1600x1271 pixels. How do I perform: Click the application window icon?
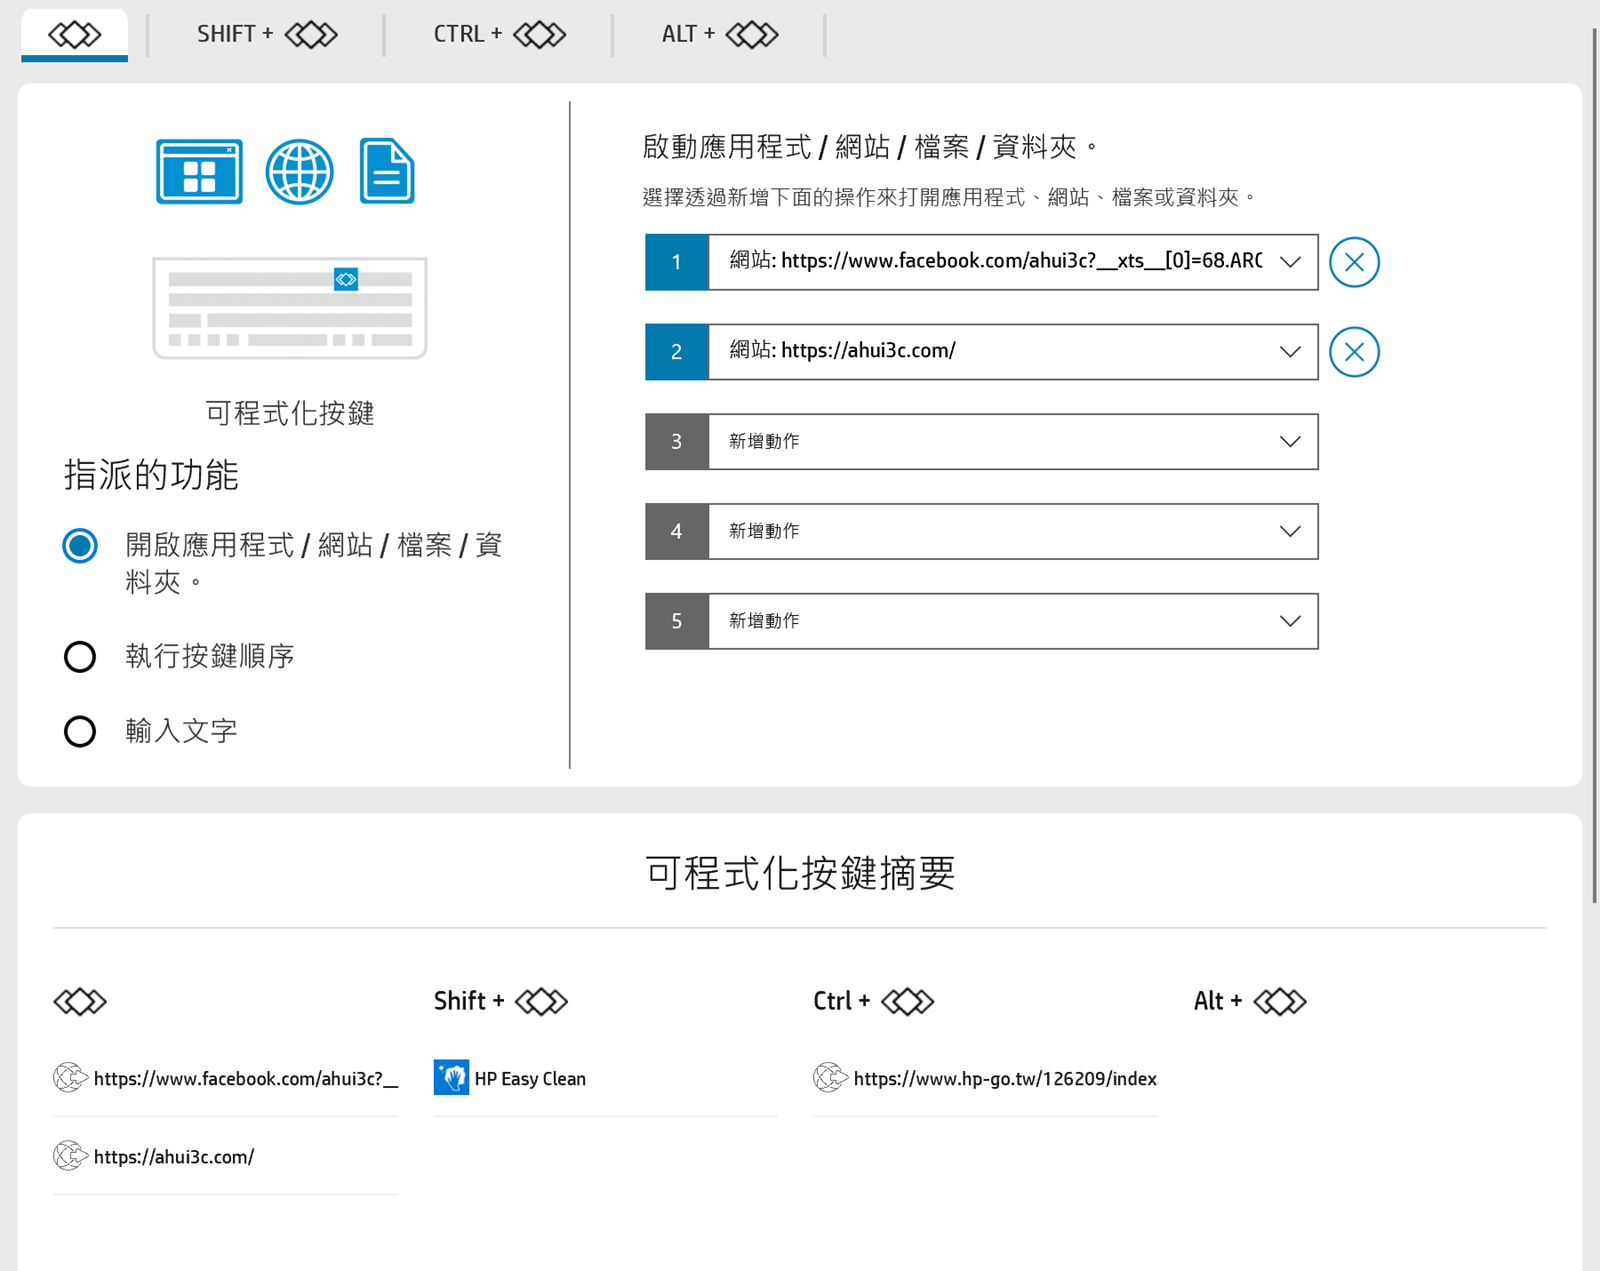coord(199,172)
